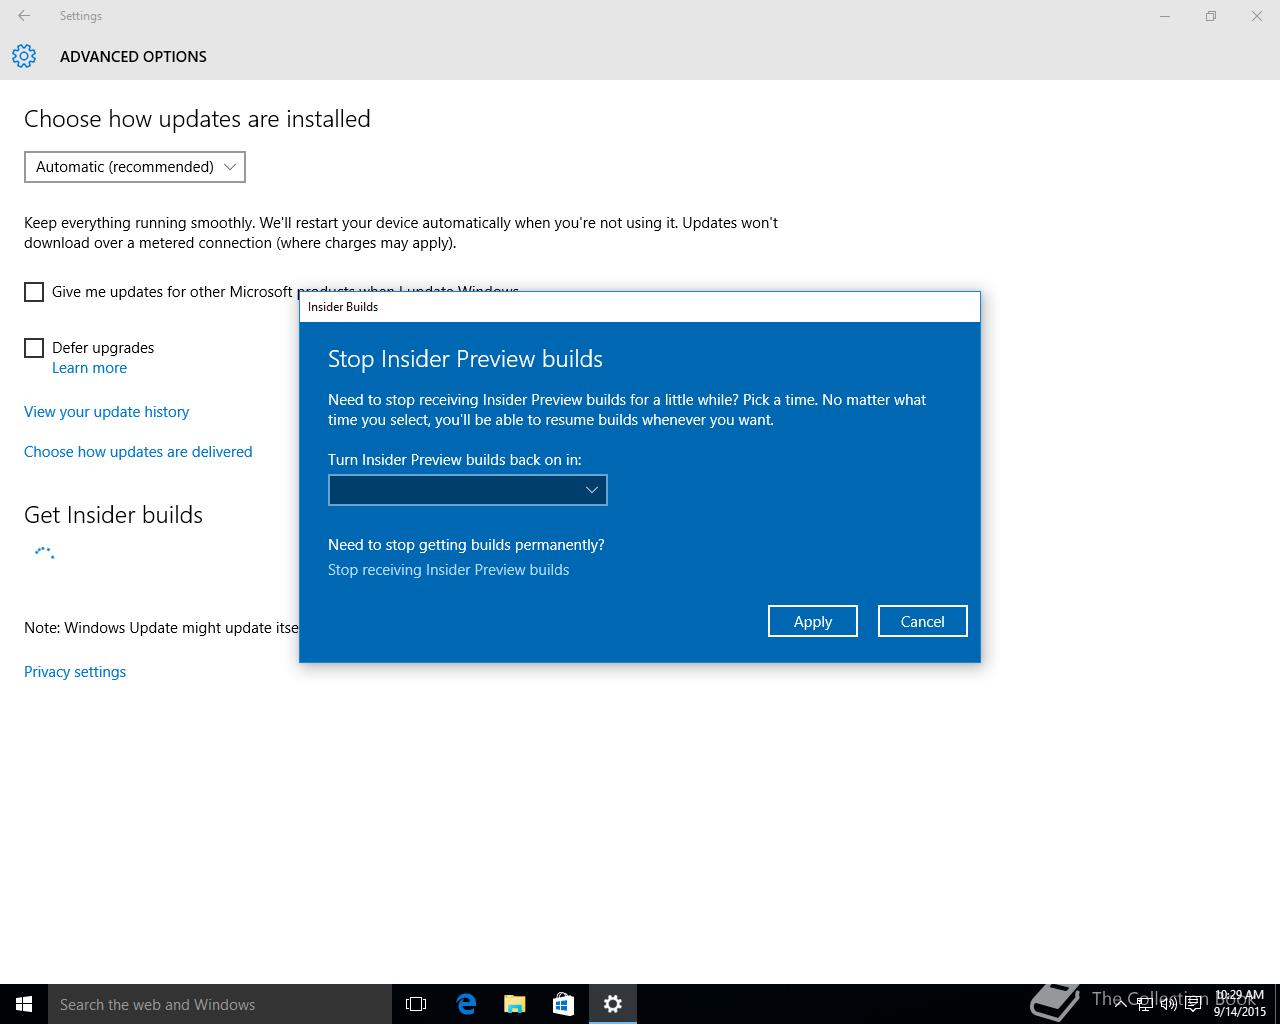This screenshot has width=1280, height=1024.
Task: Open 'Choose how updates are delivered'
Action: click(x=138, y=452)
